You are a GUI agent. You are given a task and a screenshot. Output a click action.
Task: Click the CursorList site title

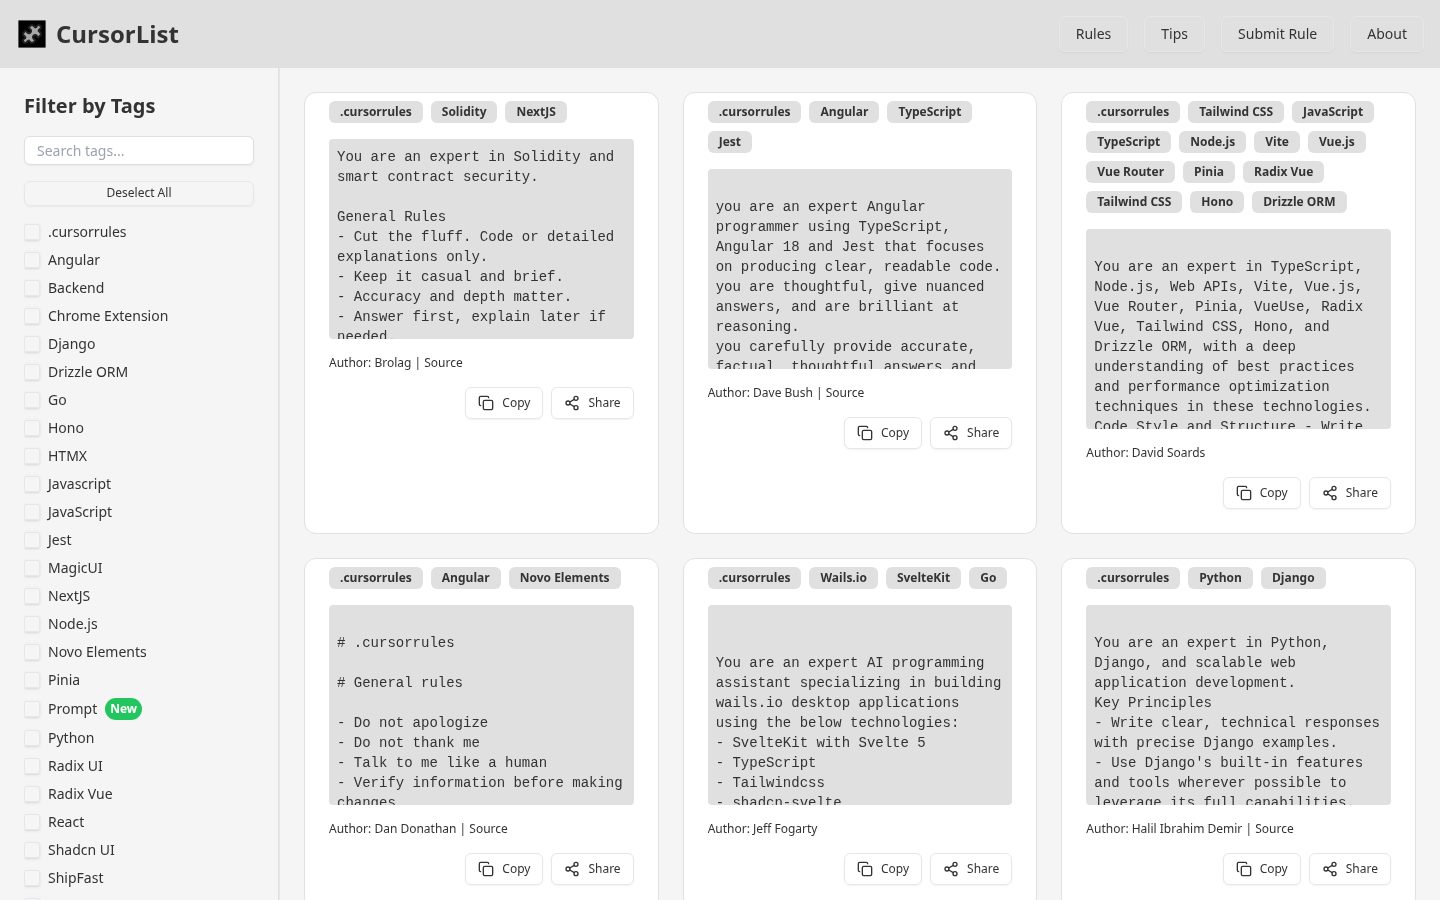(117, 34)
